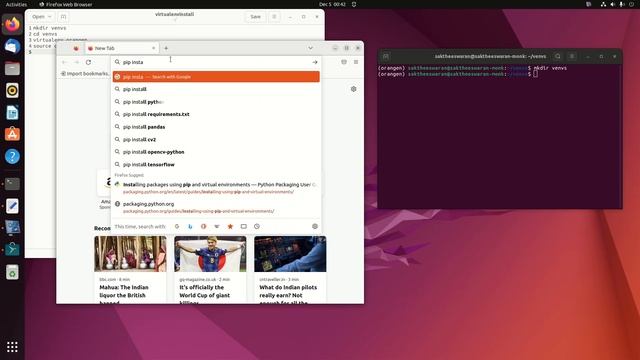Open the packaging.python.org suggestion

[216, 207]
